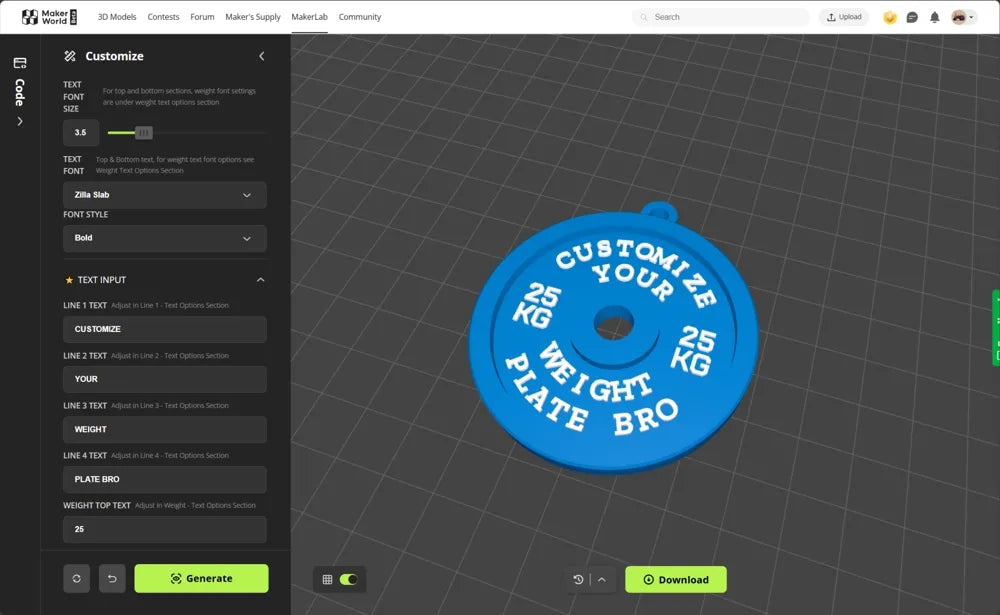Click the gold points badge icon

[x=889, y=17]
